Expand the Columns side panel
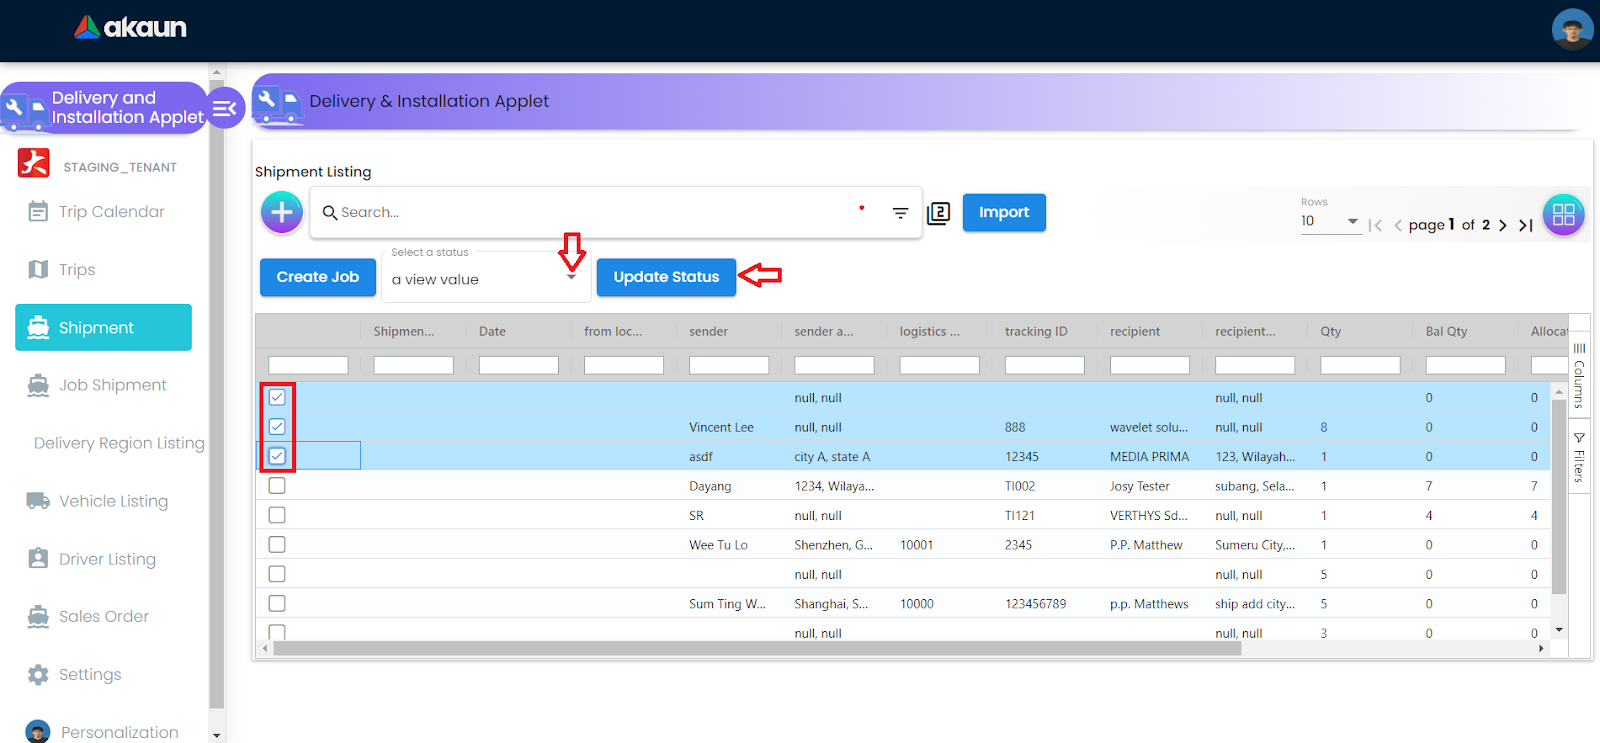The height and width of the screenshot is (743, 1600). (1579, 375)
